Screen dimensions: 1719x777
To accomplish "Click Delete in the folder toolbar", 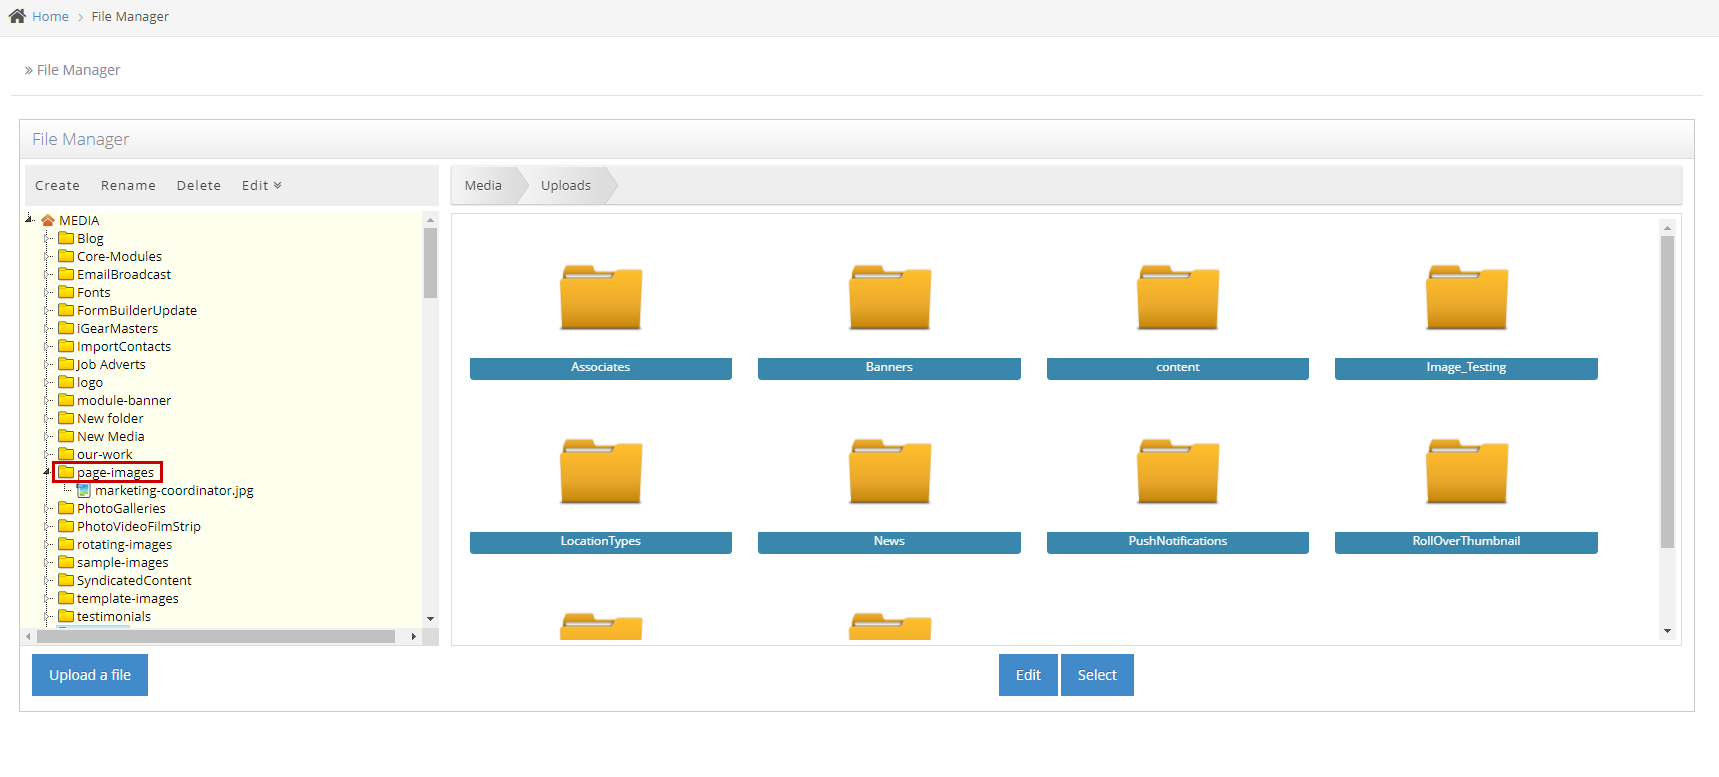I will click(x=198, y=186).
